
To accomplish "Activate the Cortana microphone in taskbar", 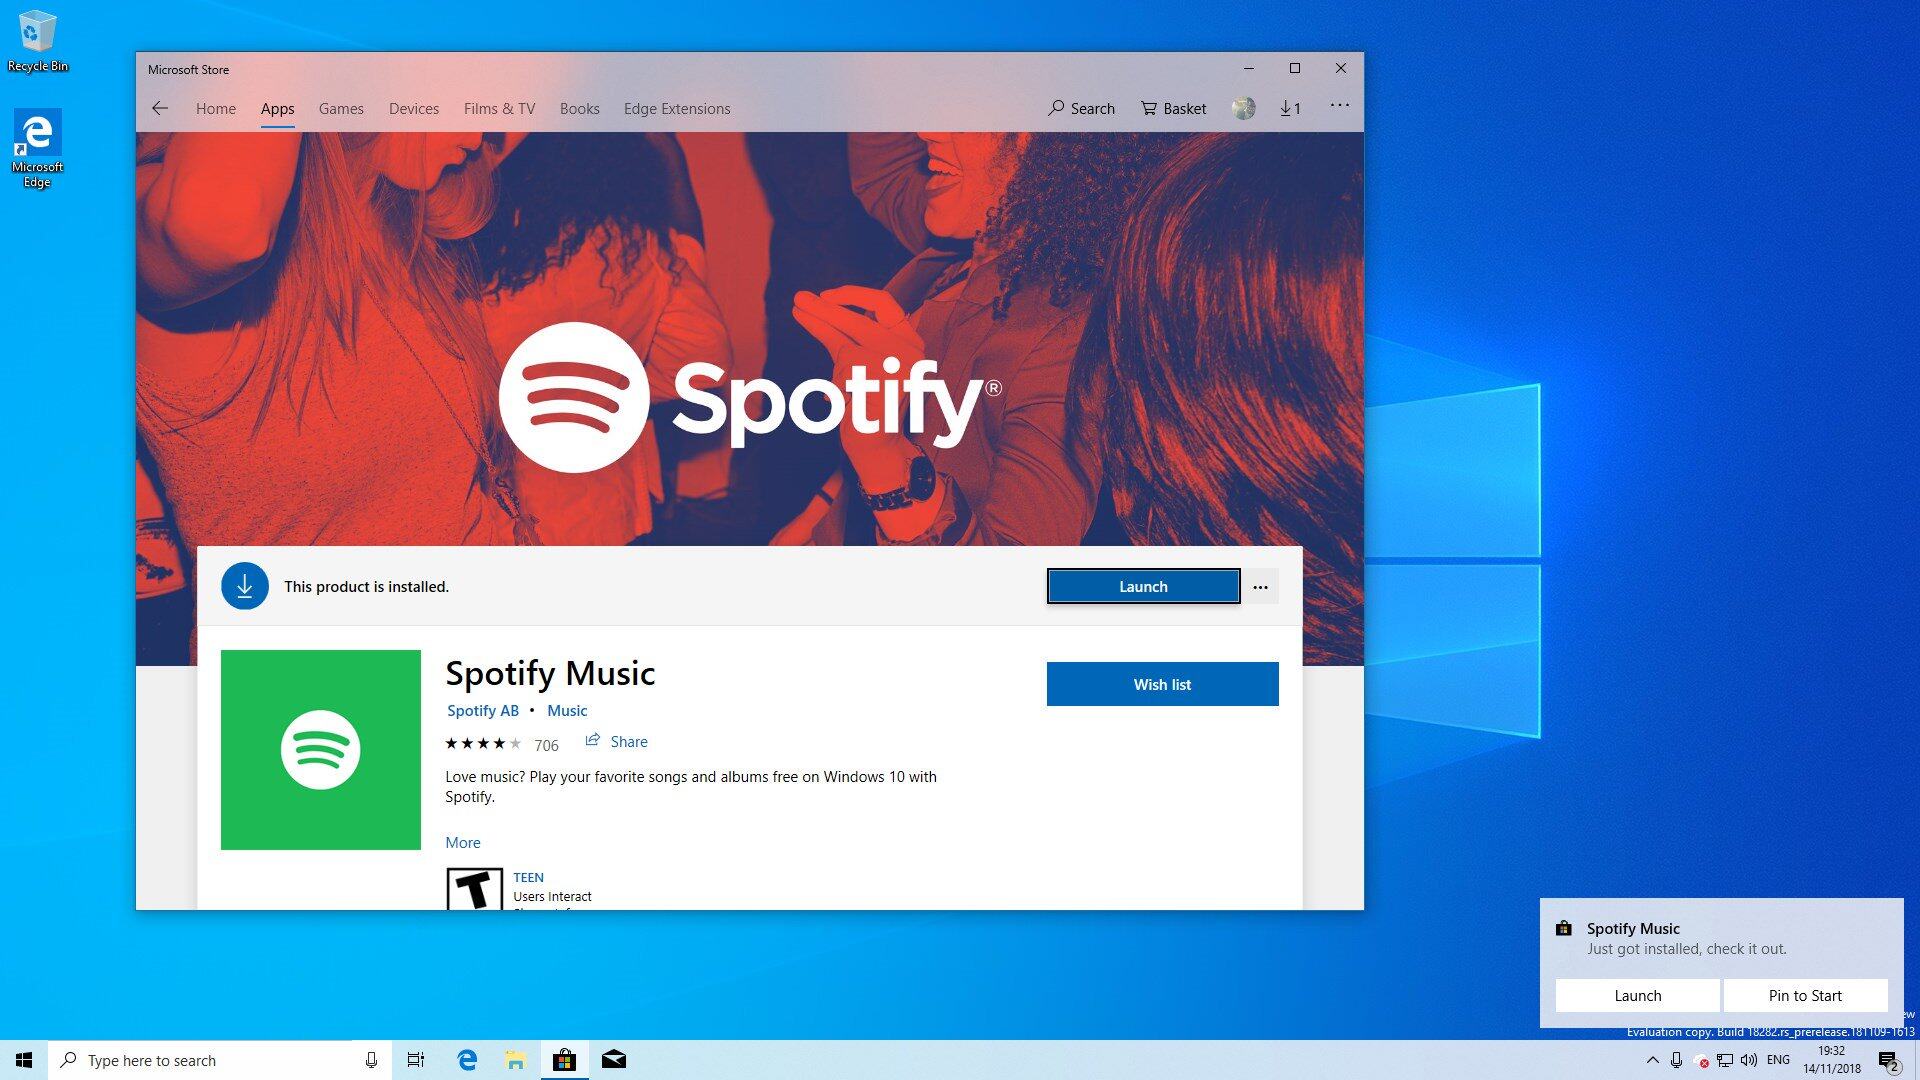I will pyautogui.click(x=371, y=1060).
